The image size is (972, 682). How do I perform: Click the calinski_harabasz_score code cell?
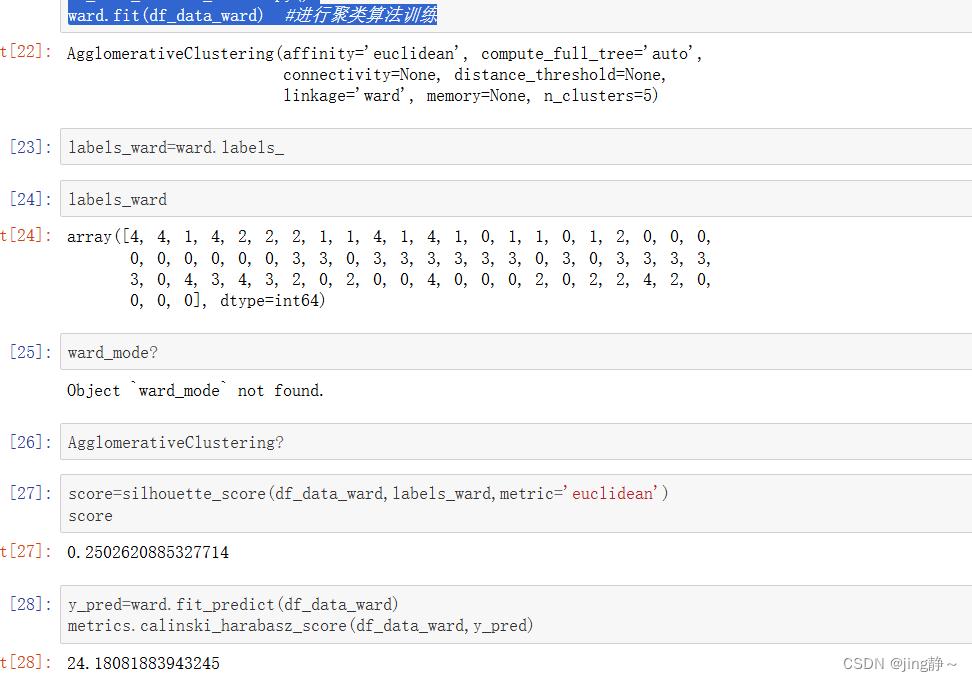[516, 614]
